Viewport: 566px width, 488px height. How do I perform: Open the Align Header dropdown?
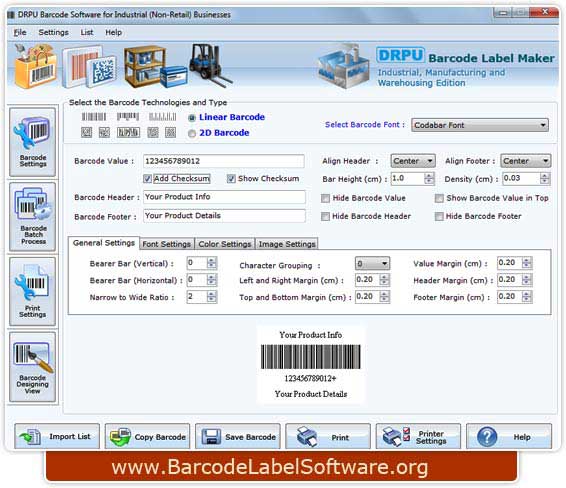click(413, 161)
